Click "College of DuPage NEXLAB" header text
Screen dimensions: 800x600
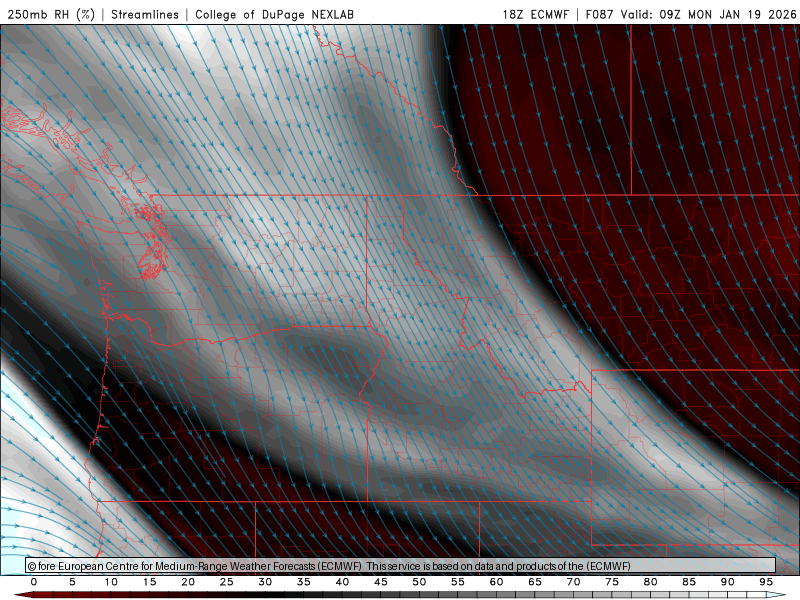(x=274, y=14)
